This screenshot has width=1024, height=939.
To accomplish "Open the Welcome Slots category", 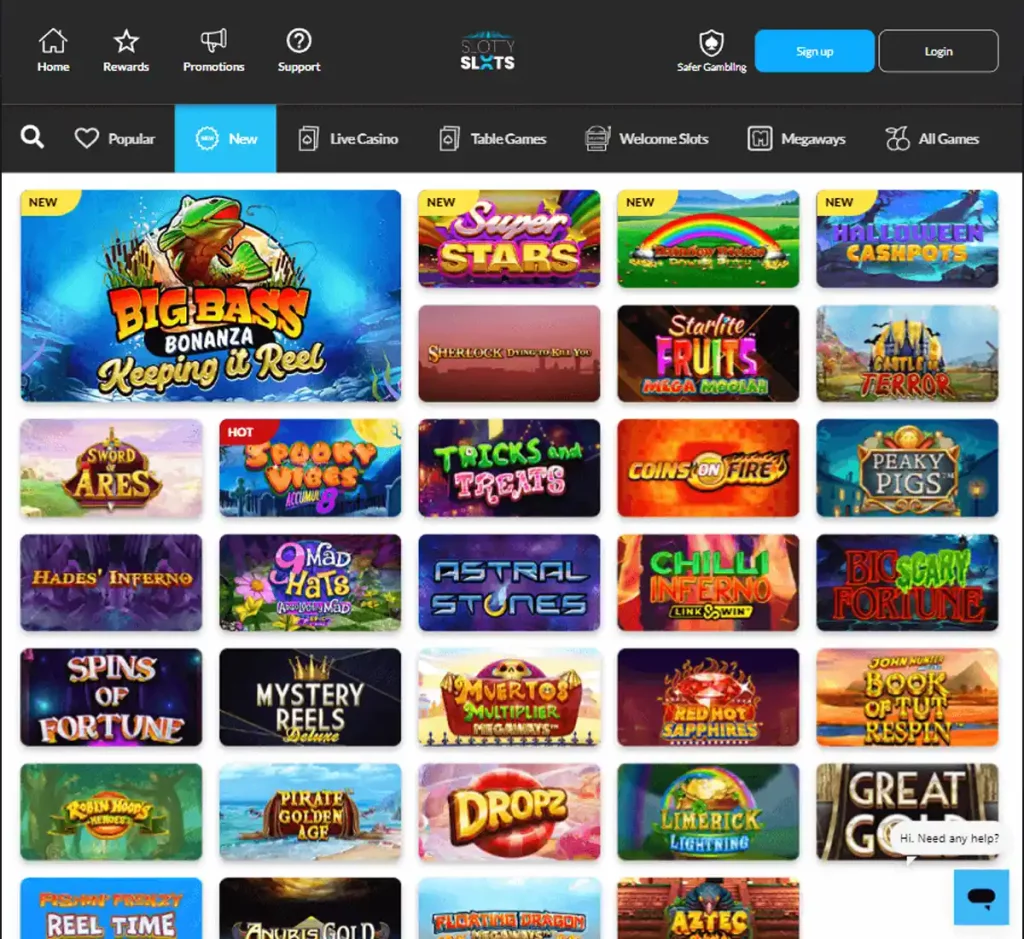I will coord(649,138).
